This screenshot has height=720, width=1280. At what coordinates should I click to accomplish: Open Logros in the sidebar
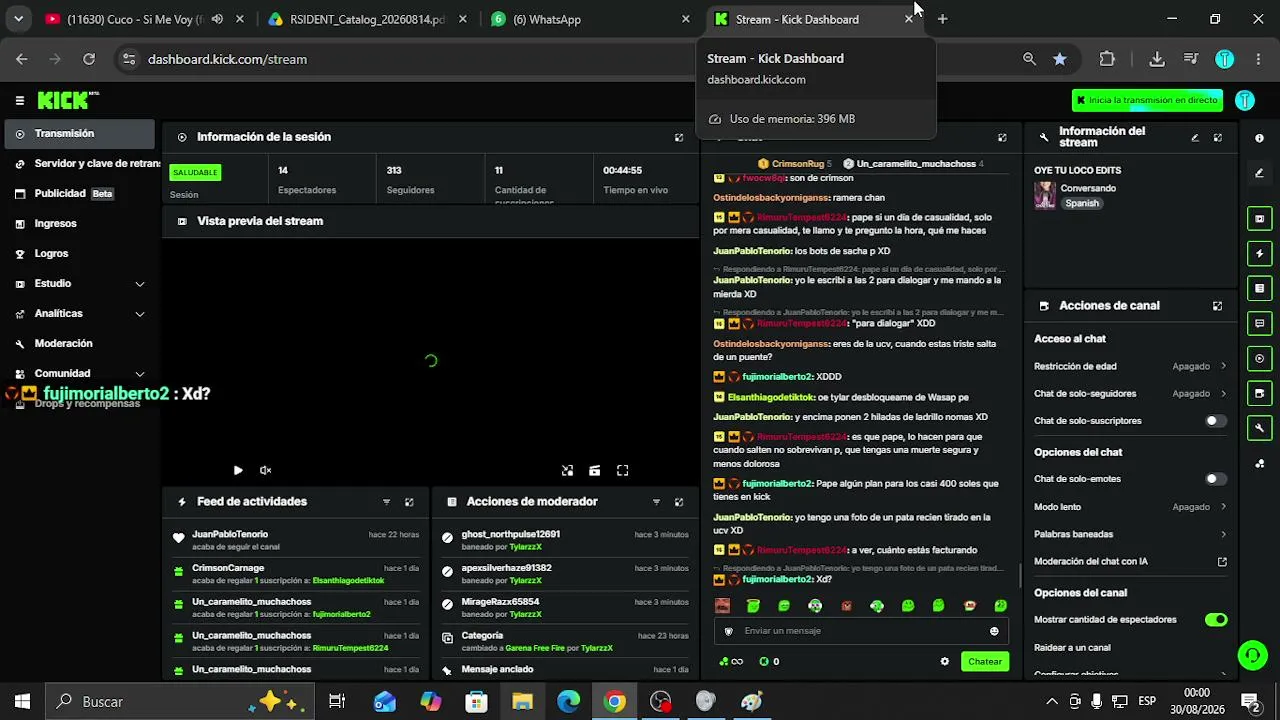coord(80,253)
